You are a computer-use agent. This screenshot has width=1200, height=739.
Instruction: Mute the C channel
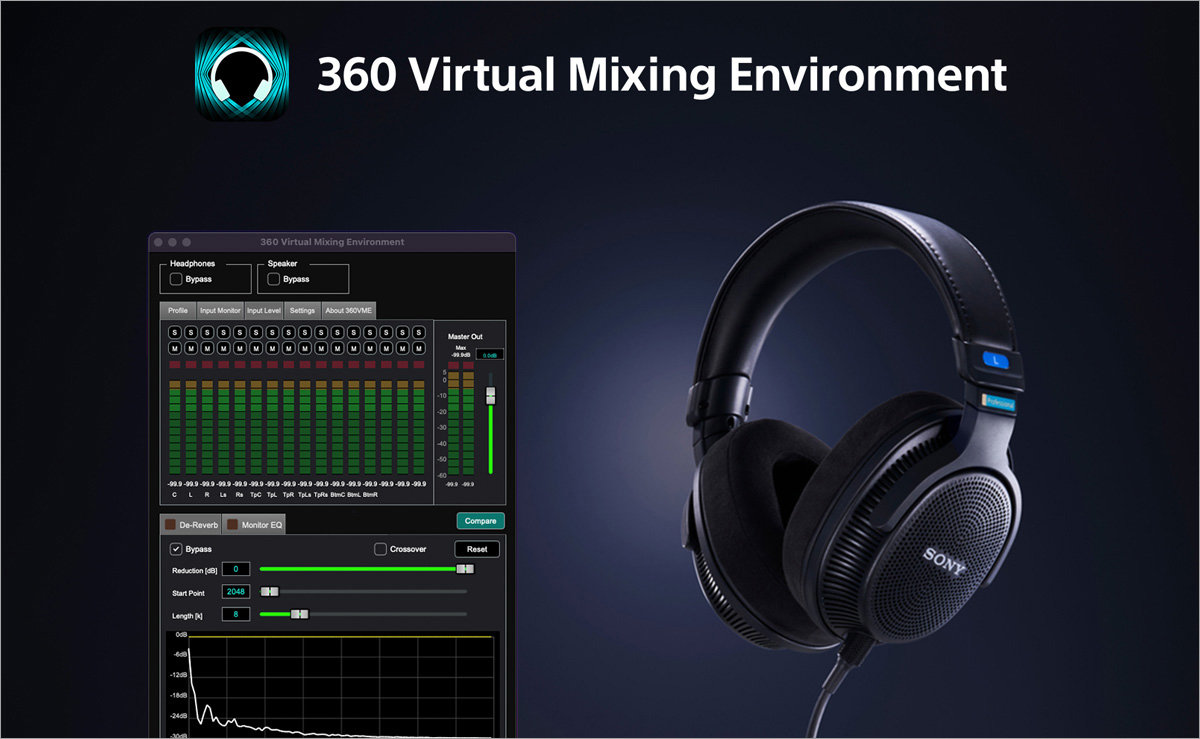tap(175, 348)
